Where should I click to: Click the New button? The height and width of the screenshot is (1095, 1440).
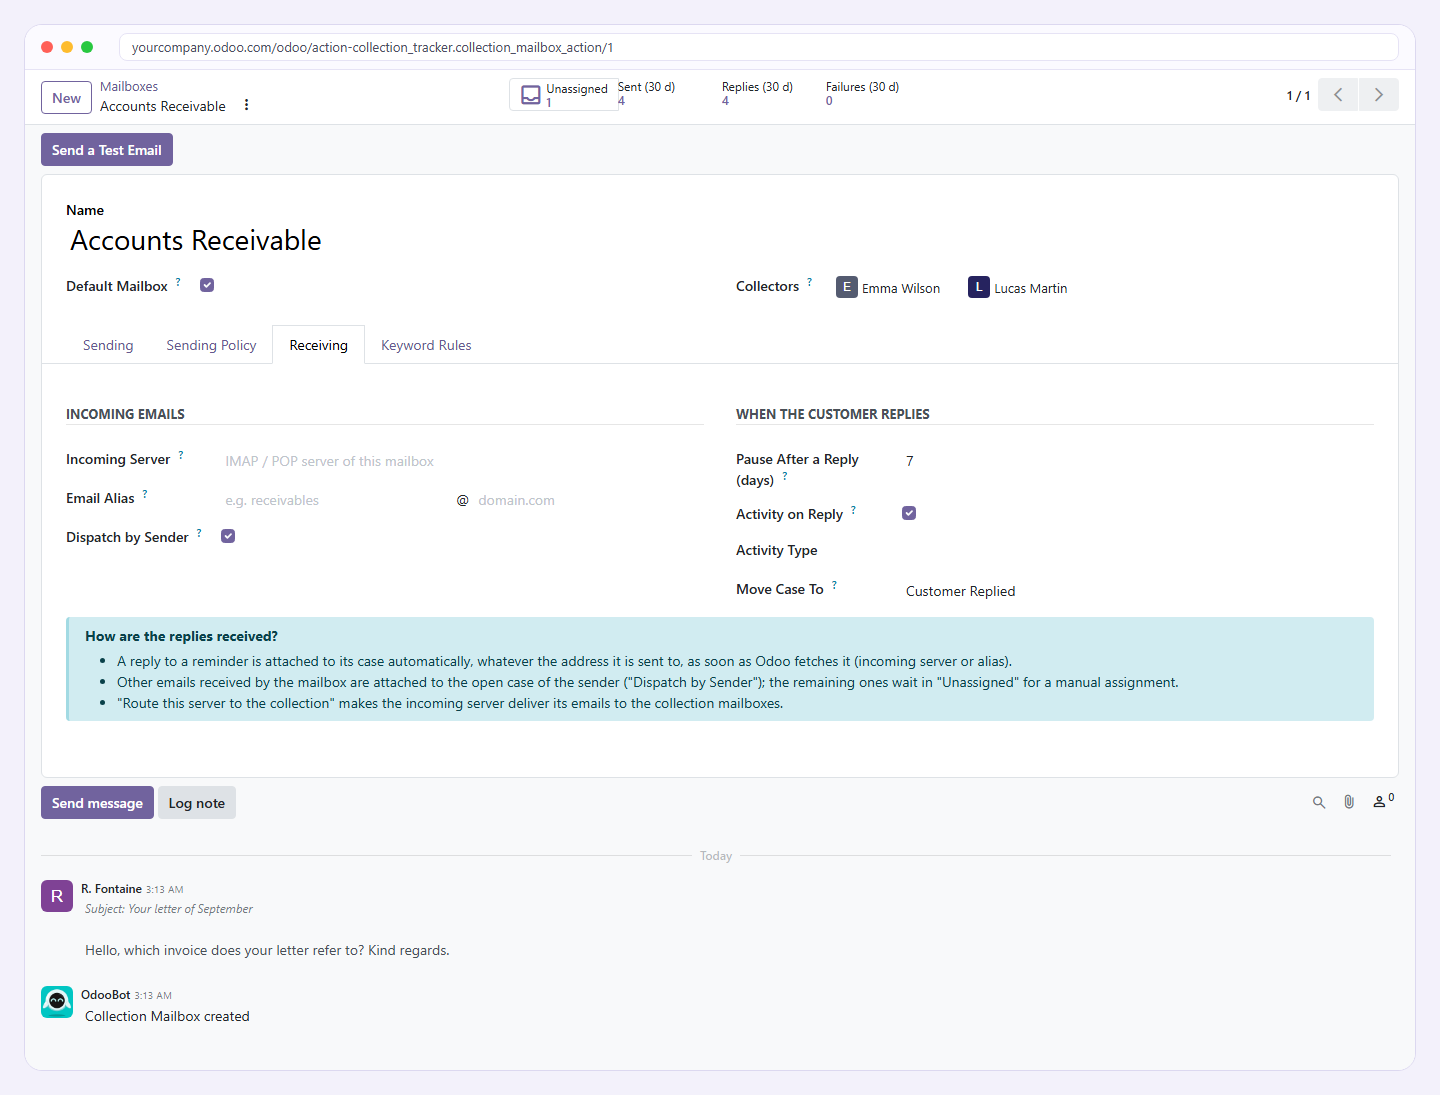(66, 98)
